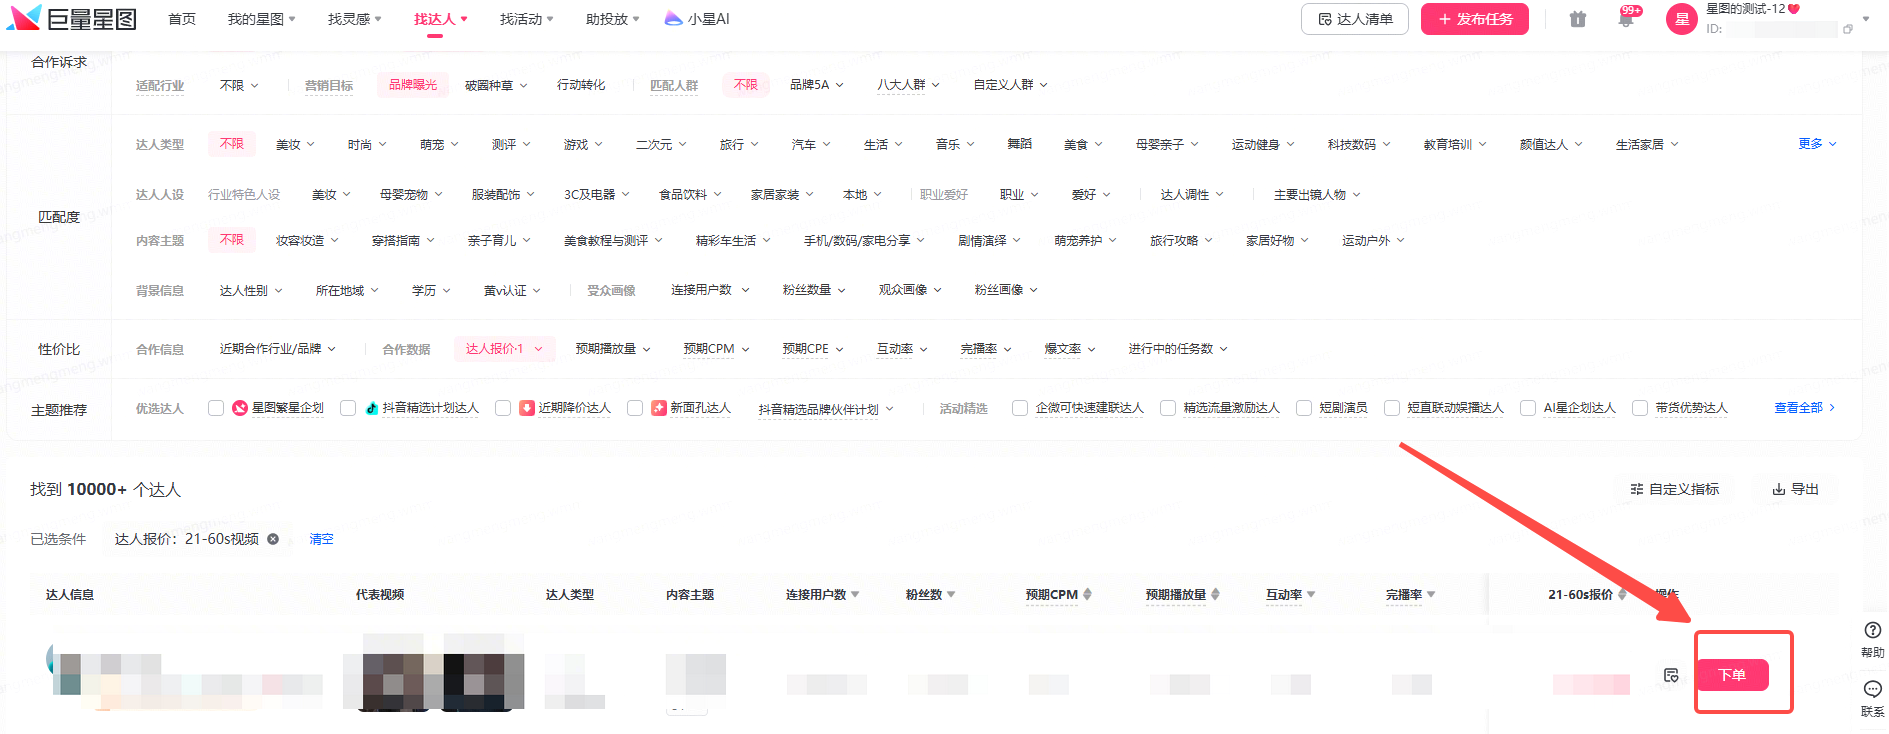The height and width of the screenshot is (734, 1889).
Task: Go to 首页 tab
Action: (x=182, y=19)
